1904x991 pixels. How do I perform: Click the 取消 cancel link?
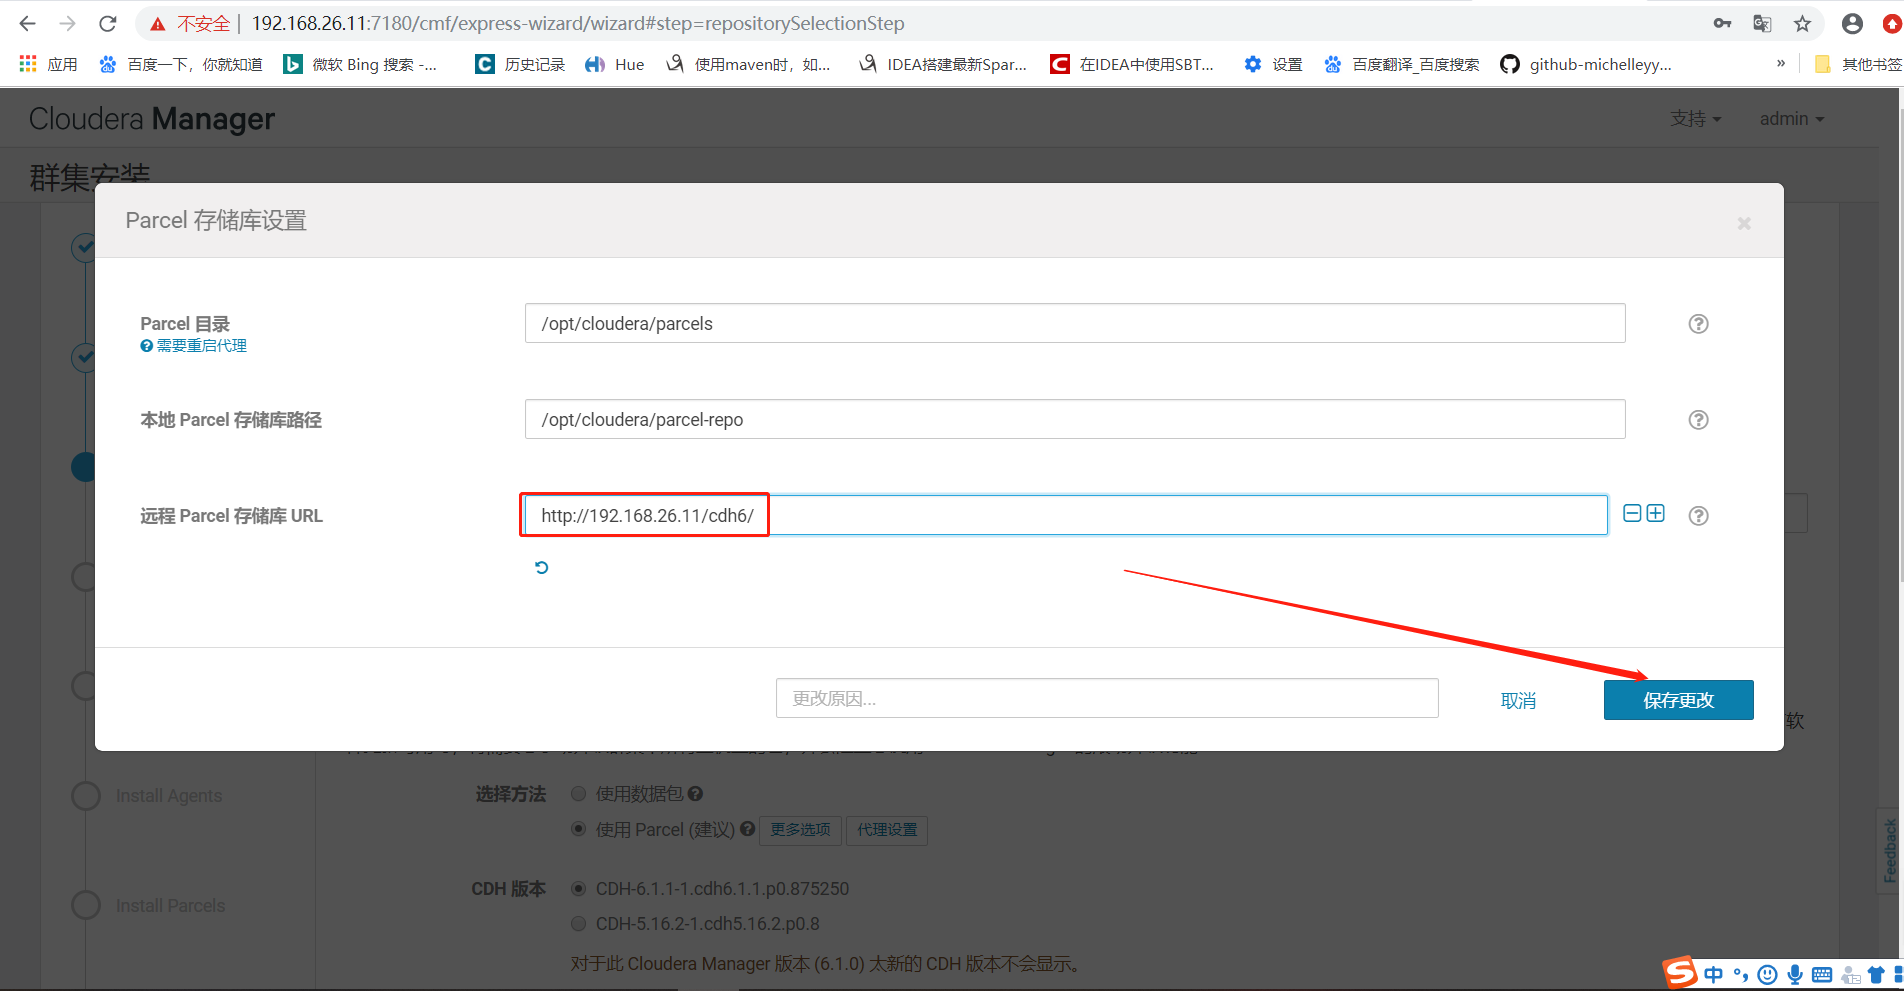click(1518, 701)
